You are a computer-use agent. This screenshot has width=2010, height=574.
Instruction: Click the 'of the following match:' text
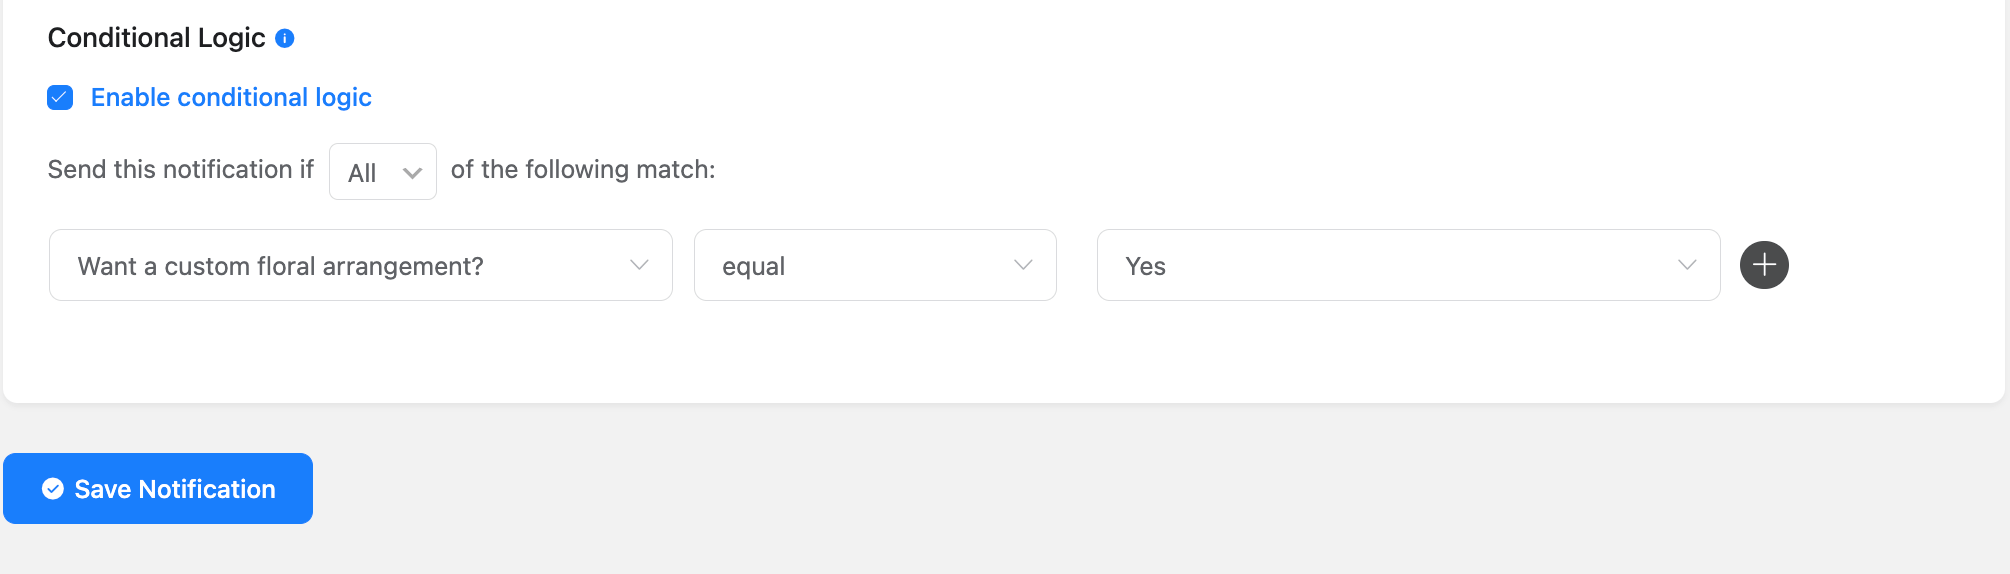(583, 170)
